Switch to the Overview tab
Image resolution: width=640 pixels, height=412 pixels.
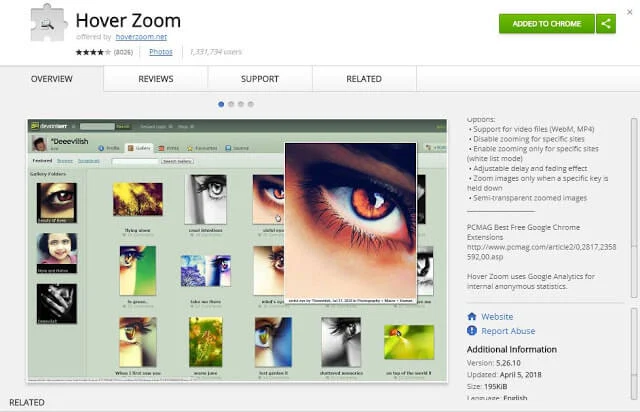[x=52, y=79]
